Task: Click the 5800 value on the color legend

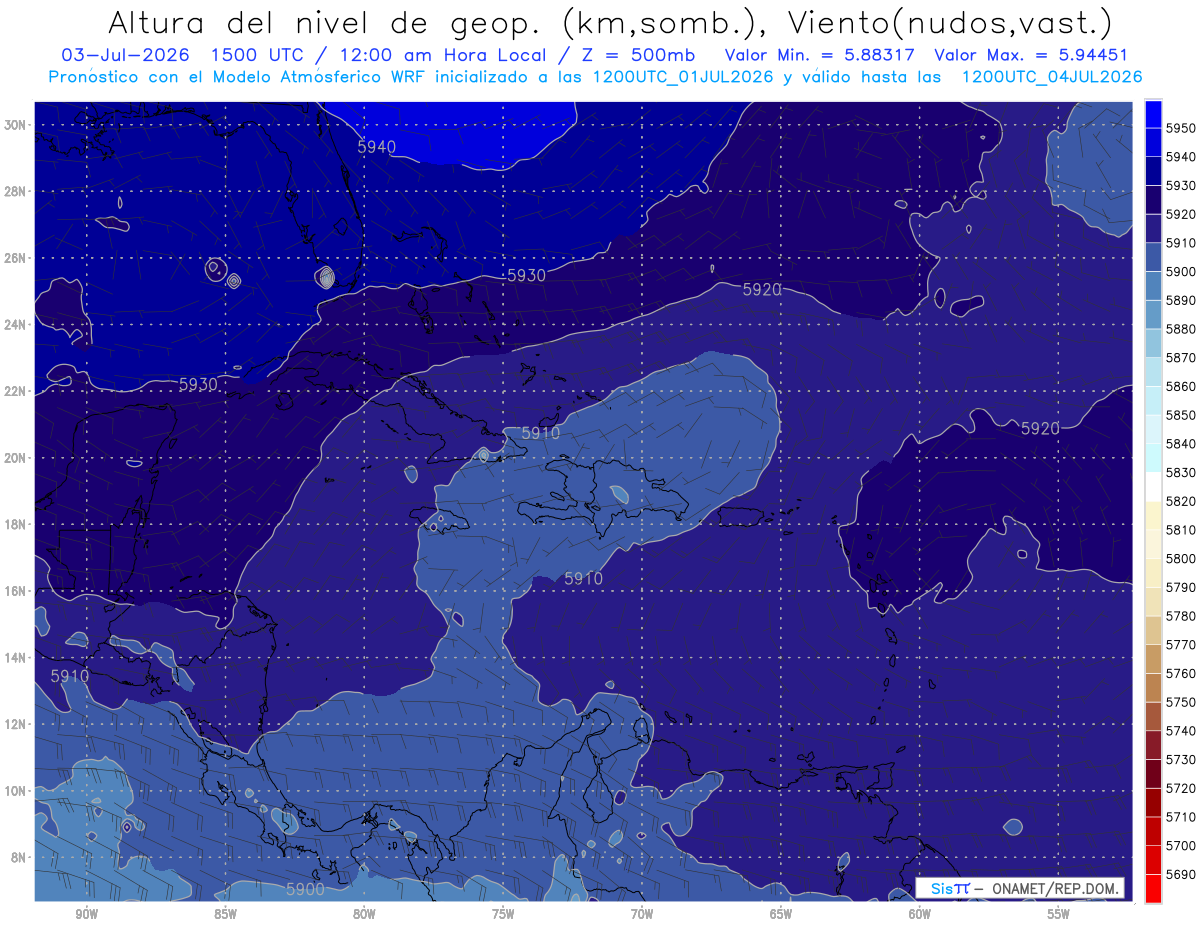Action: pyautogui.click(x=1181, y=558)
